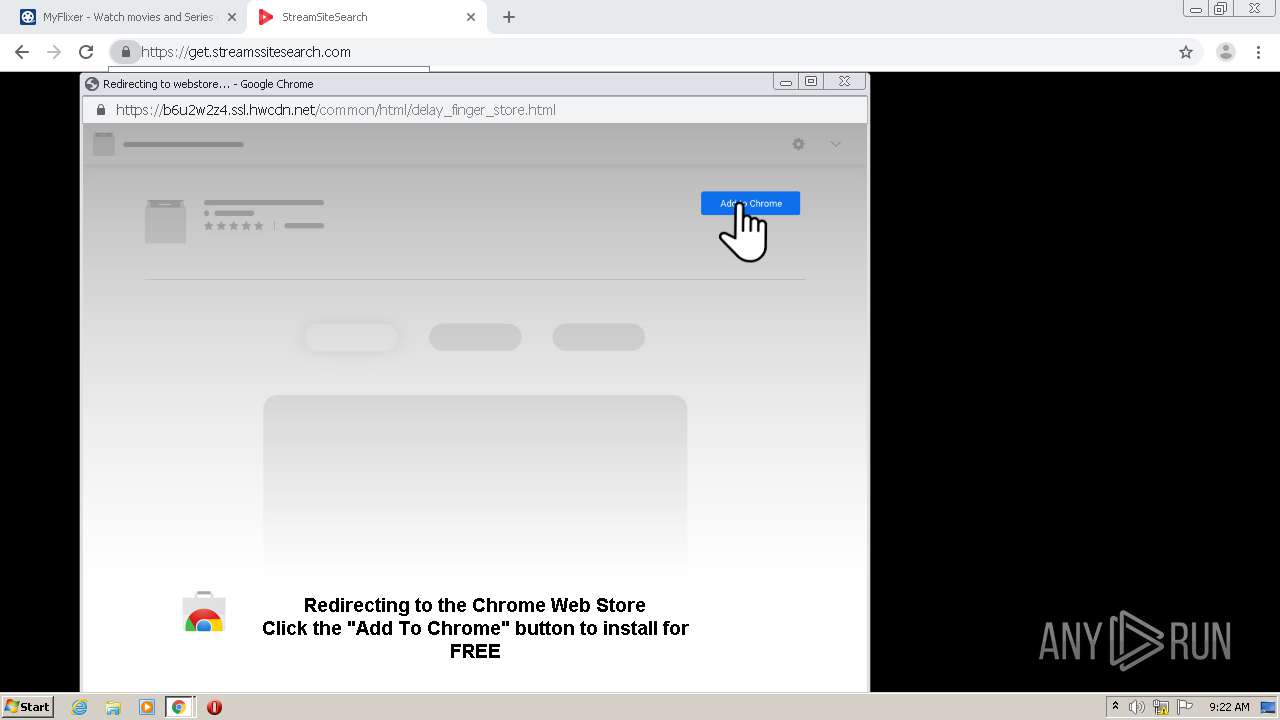This screenshot has width=1280, height=720.
Task: Click the large screenshot preview placeholder
Action: pos(475,485)
